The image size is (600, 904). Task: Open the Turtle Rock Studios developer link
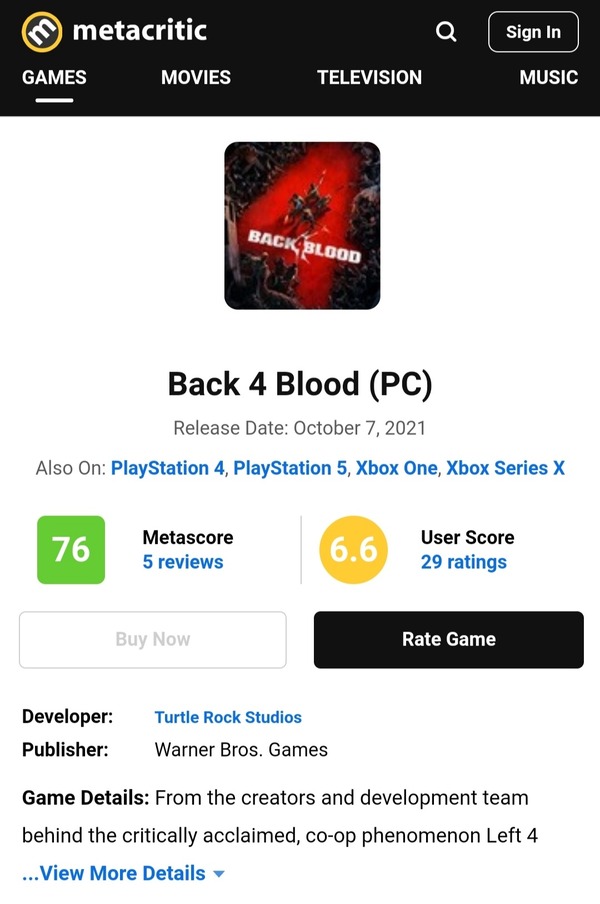(x=228, y=717)
